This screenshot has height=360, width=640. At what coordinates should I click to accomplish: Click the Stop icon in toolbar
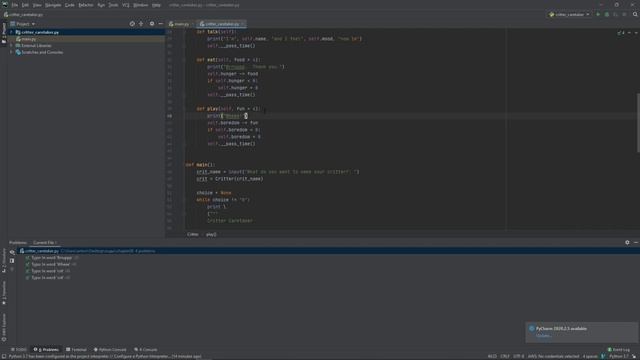[x=624, y=15]
